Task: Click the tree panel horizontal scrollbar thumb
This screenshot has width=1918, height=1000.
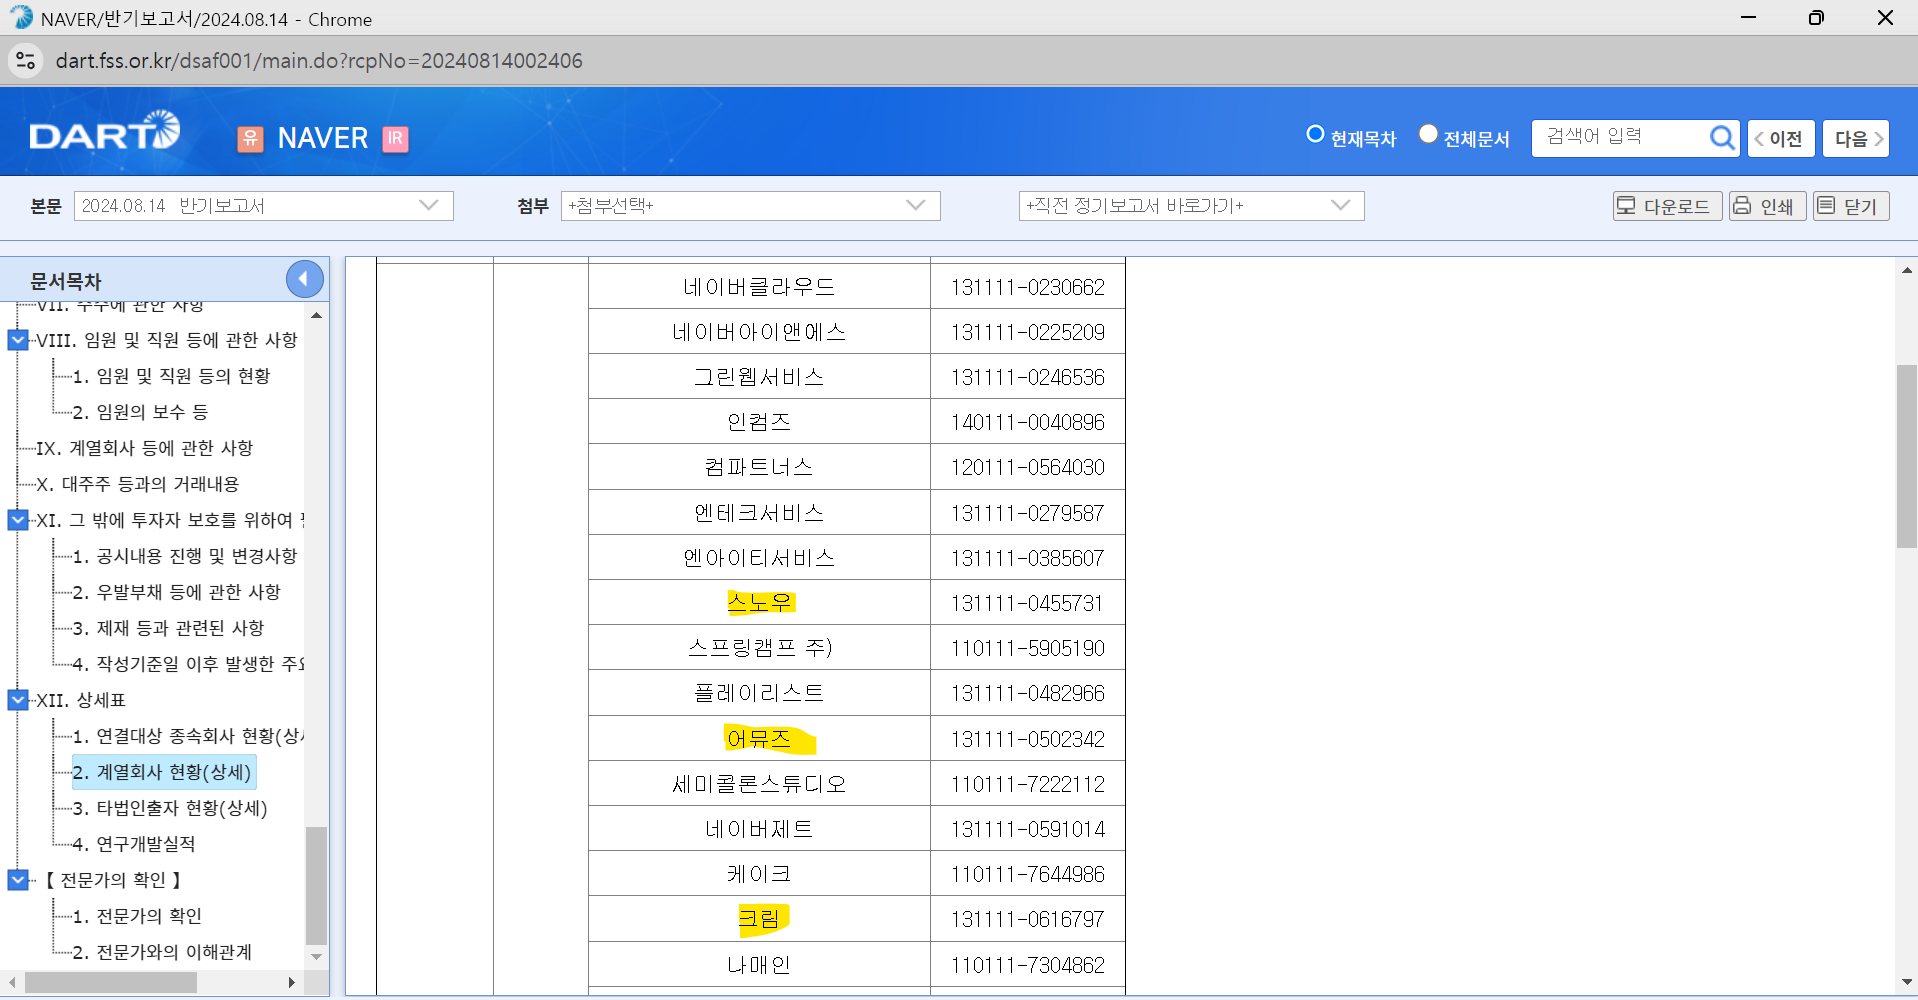Action: click(110, 983)
